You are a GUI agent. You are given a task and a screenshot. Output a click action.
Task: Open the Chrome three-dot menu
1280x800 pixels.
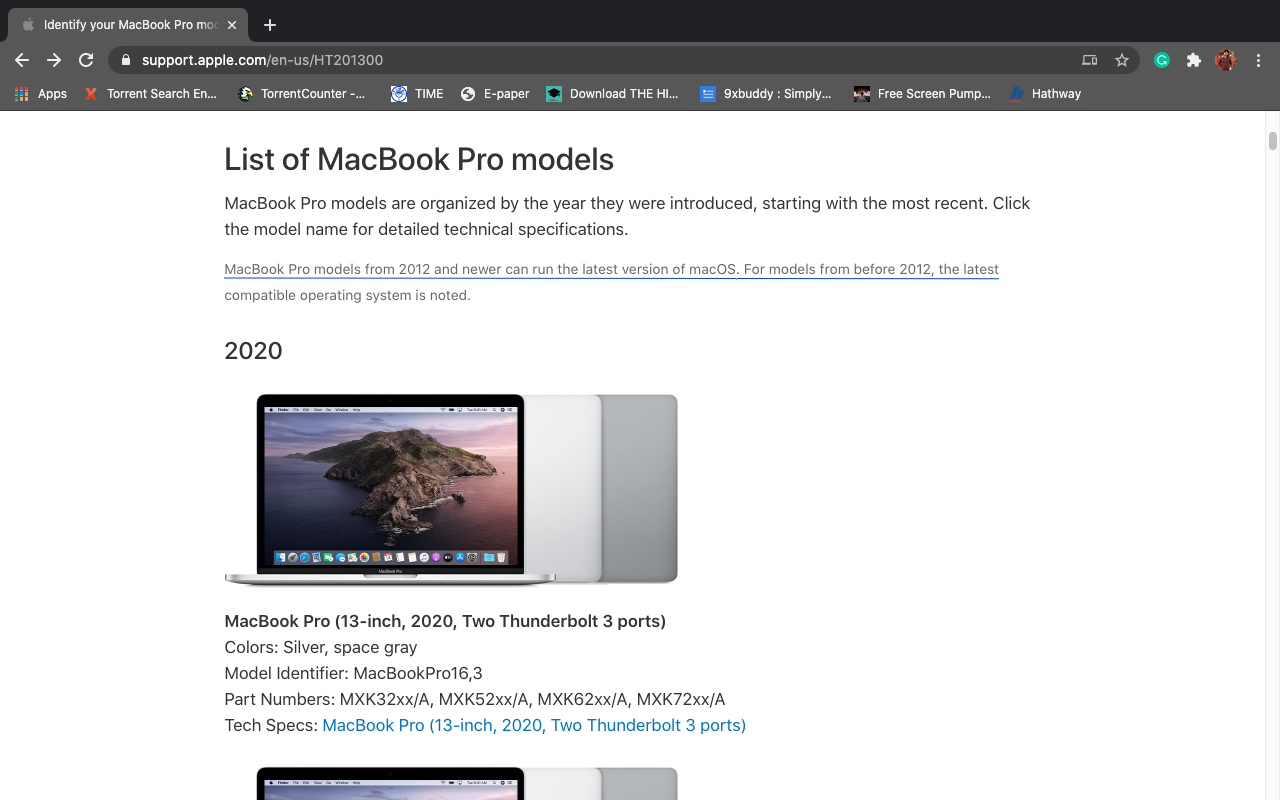tap(1259, 60)
